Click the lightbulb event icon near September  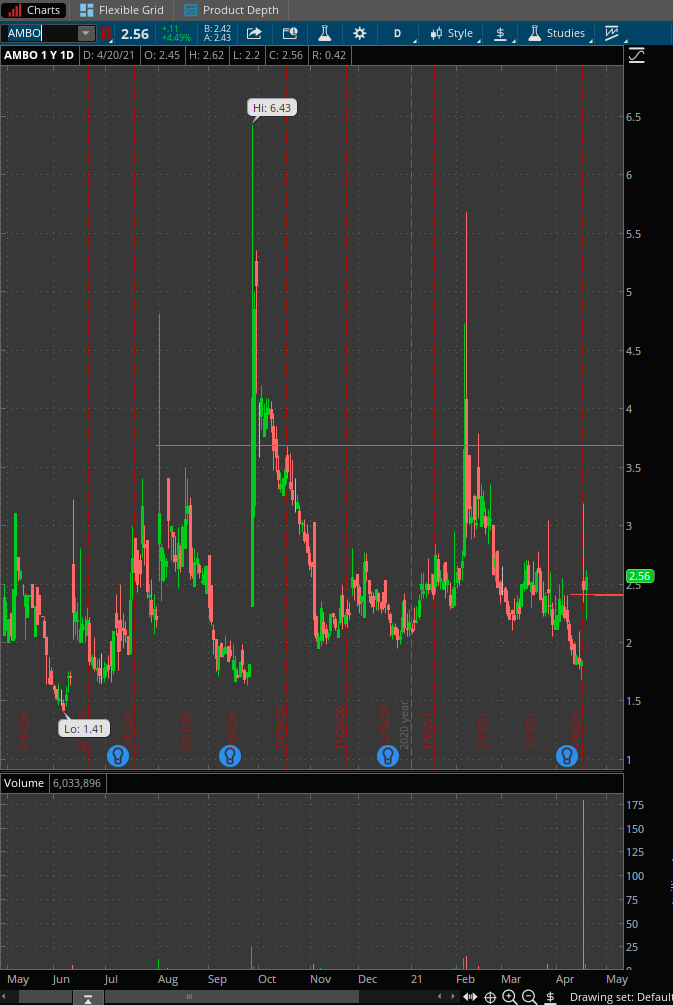(230, 756)
